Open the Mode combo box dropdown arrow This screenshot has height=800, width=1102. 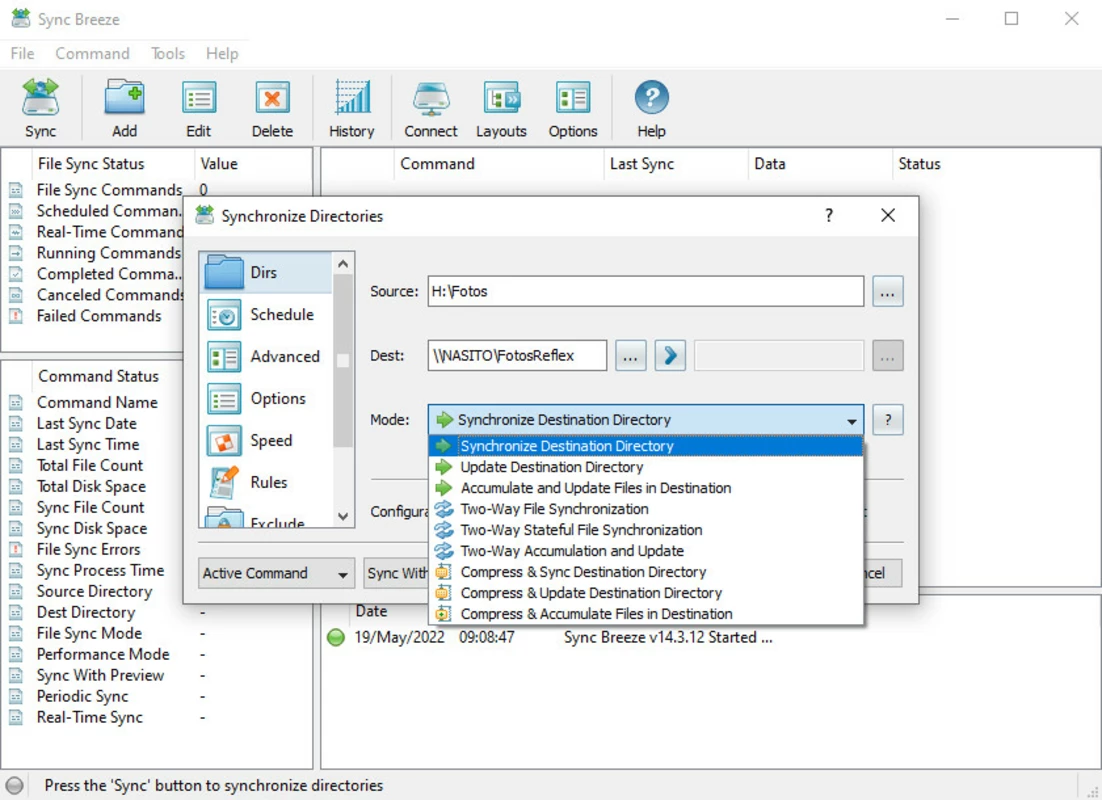click(851, 420)
